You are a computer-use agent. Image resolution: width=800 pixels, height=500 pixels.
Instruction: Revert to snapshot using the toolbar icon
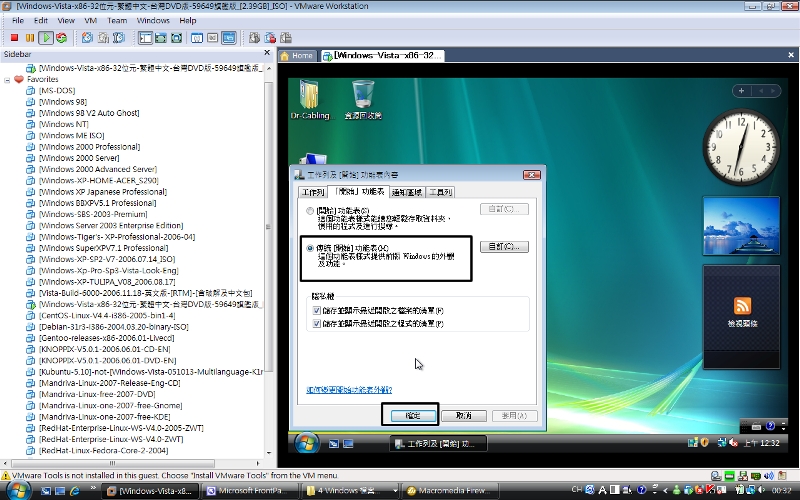click(103, 38)
